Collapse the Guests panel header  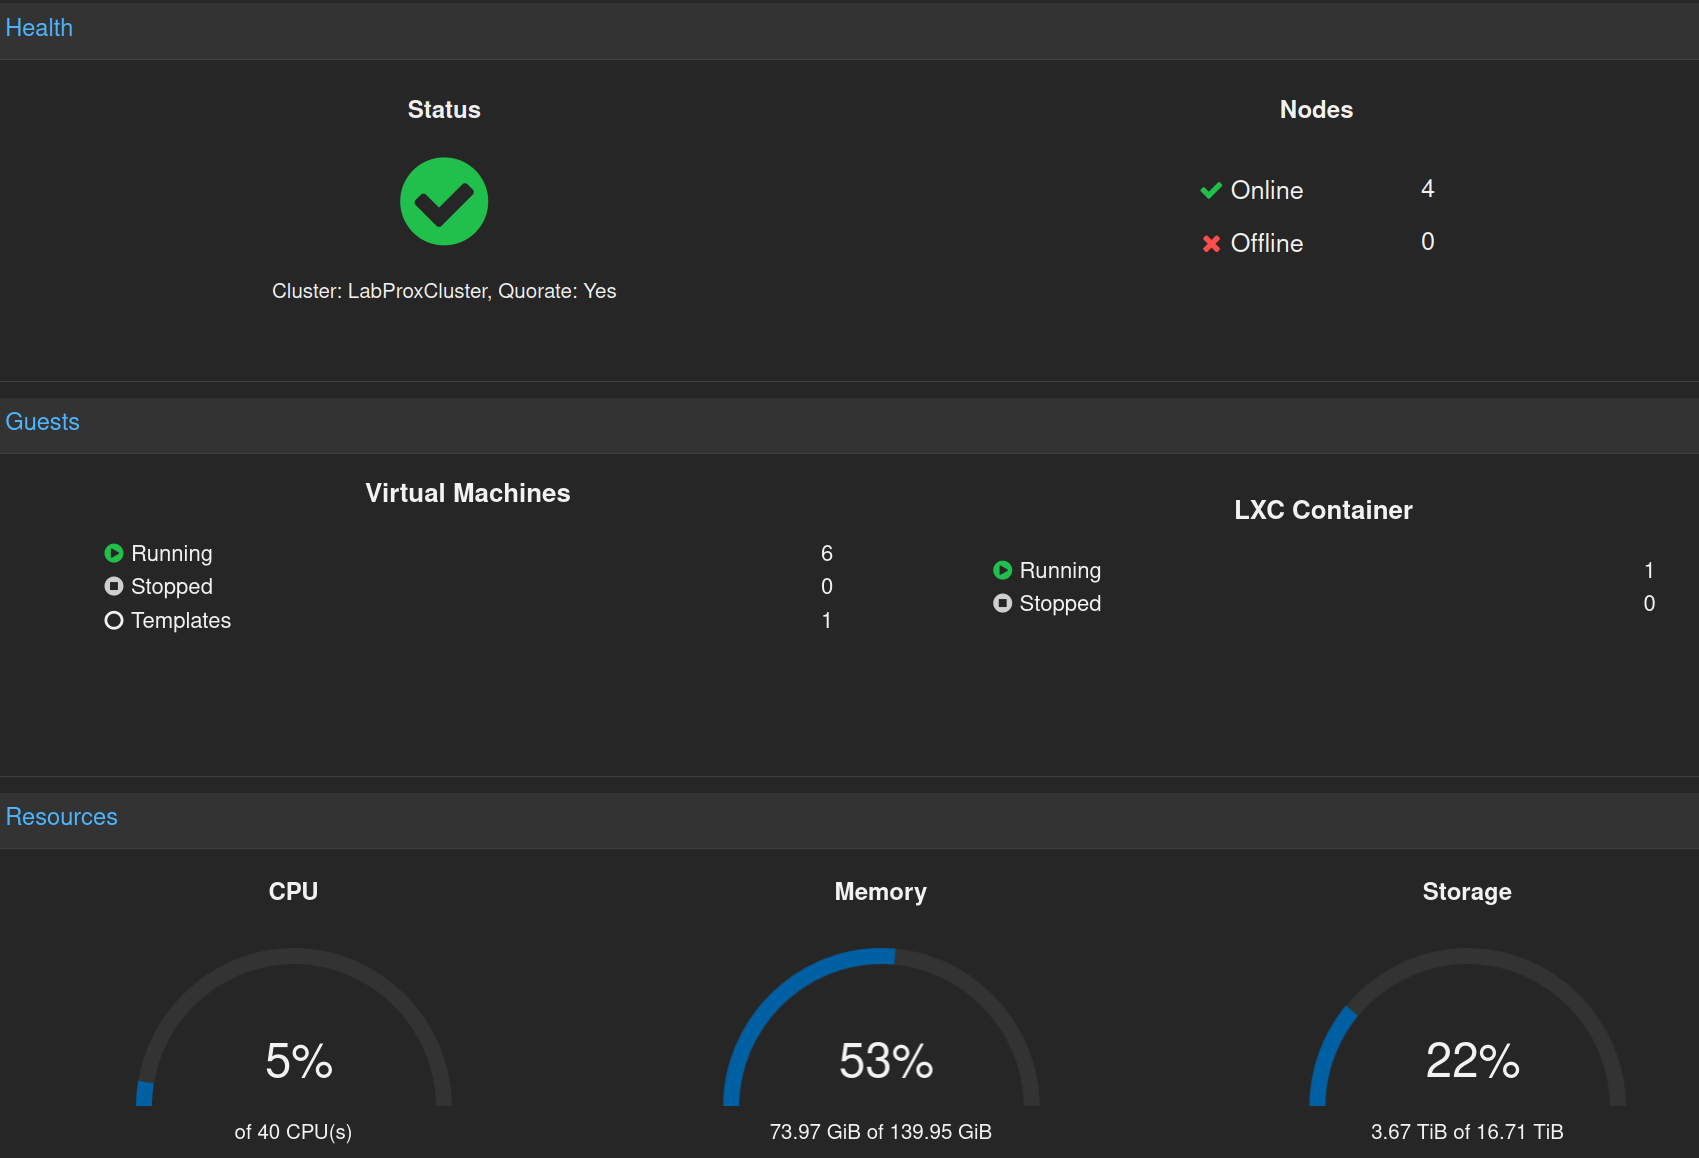[x=43, y=422]
